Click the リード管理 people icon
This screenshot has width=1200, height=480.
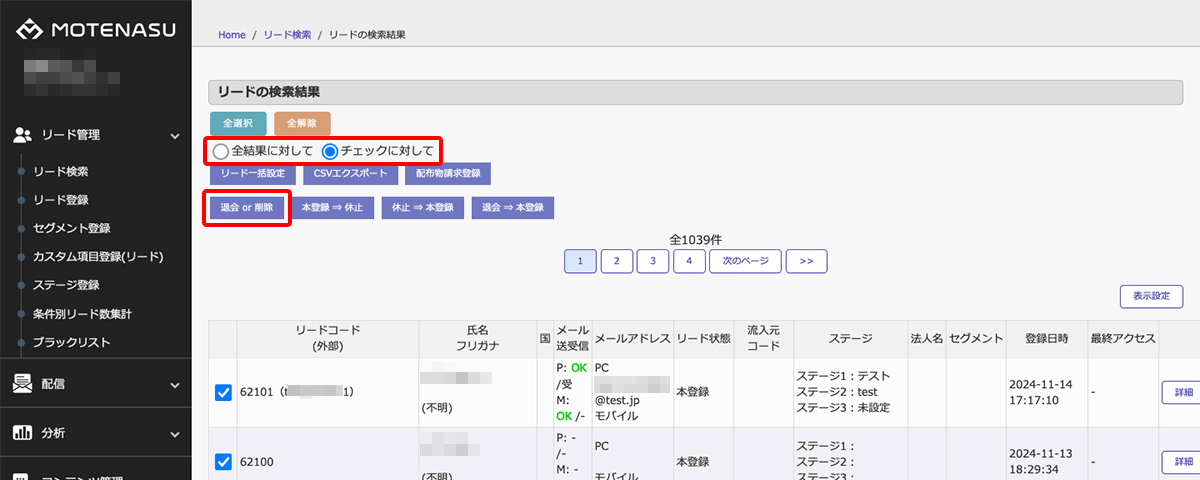pos(23,134)
